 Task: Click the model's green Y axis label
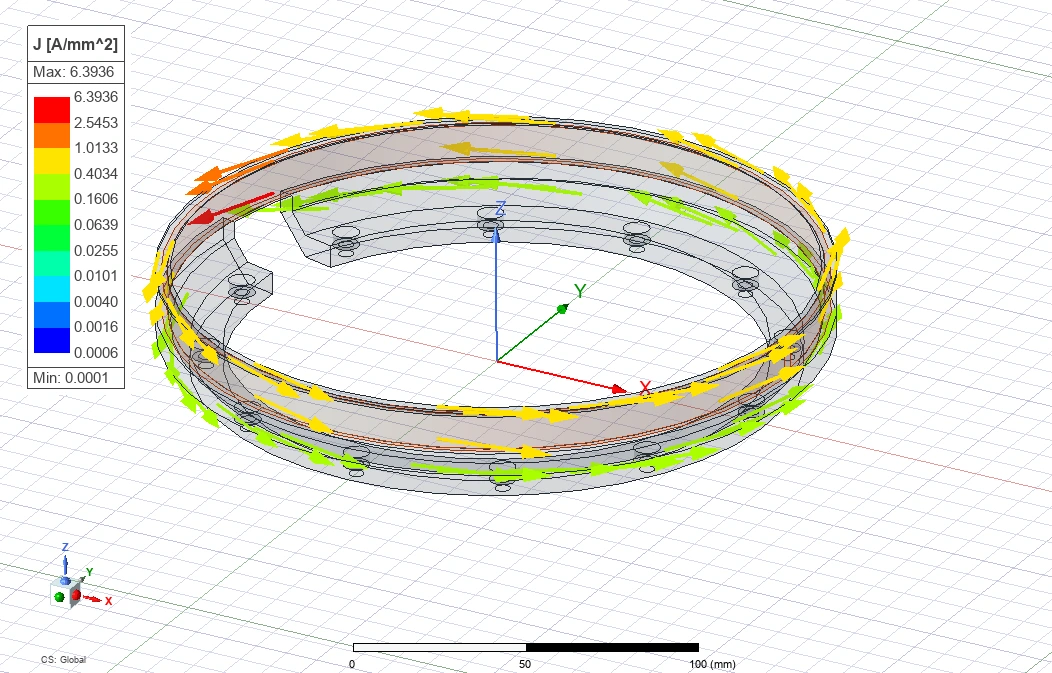[x=580, y=291]
